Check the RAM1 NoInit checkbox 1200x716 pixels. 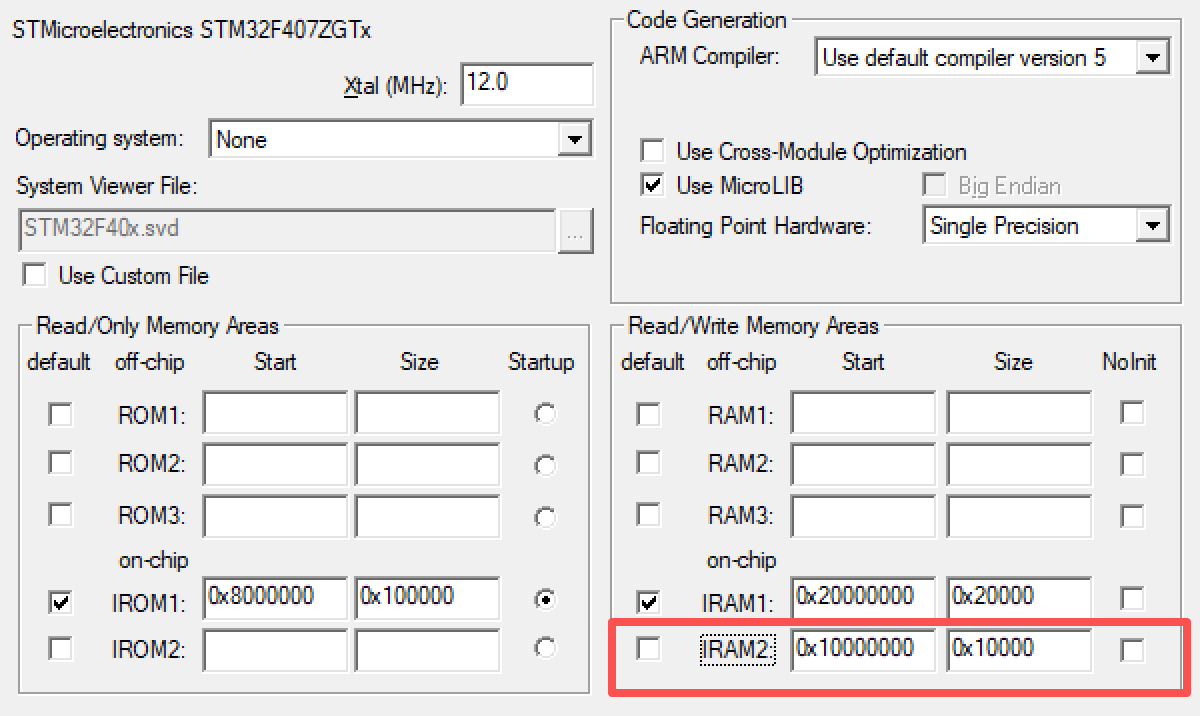pos(1132,413)
